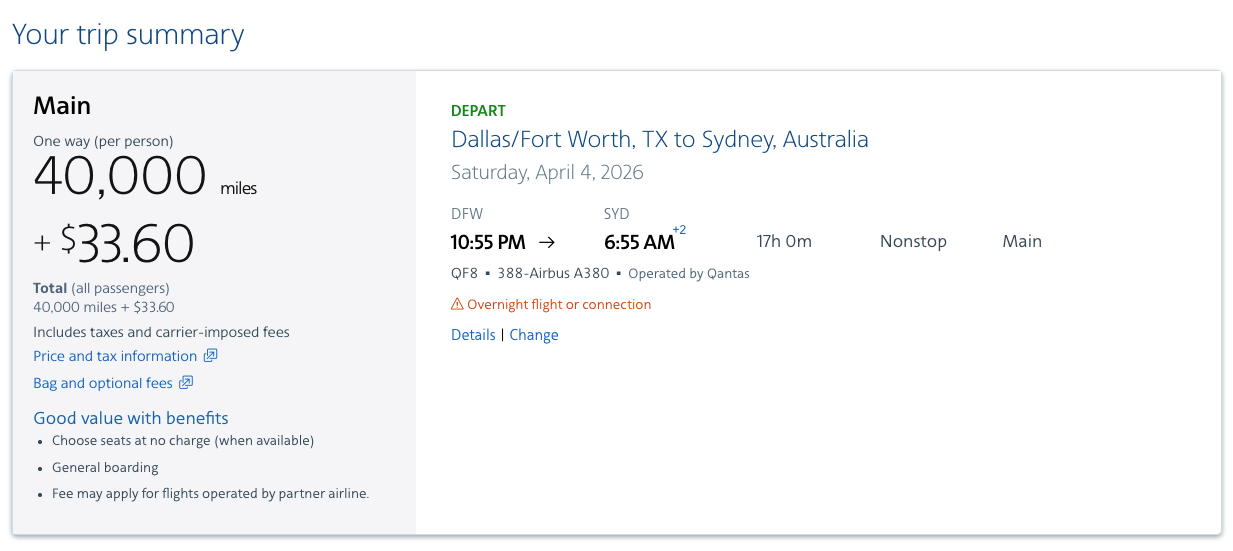Image resolution: width=1233 pixels, height=551 pixels.
Task: Open the Bag and optional fees link
Action: (103, 383)
